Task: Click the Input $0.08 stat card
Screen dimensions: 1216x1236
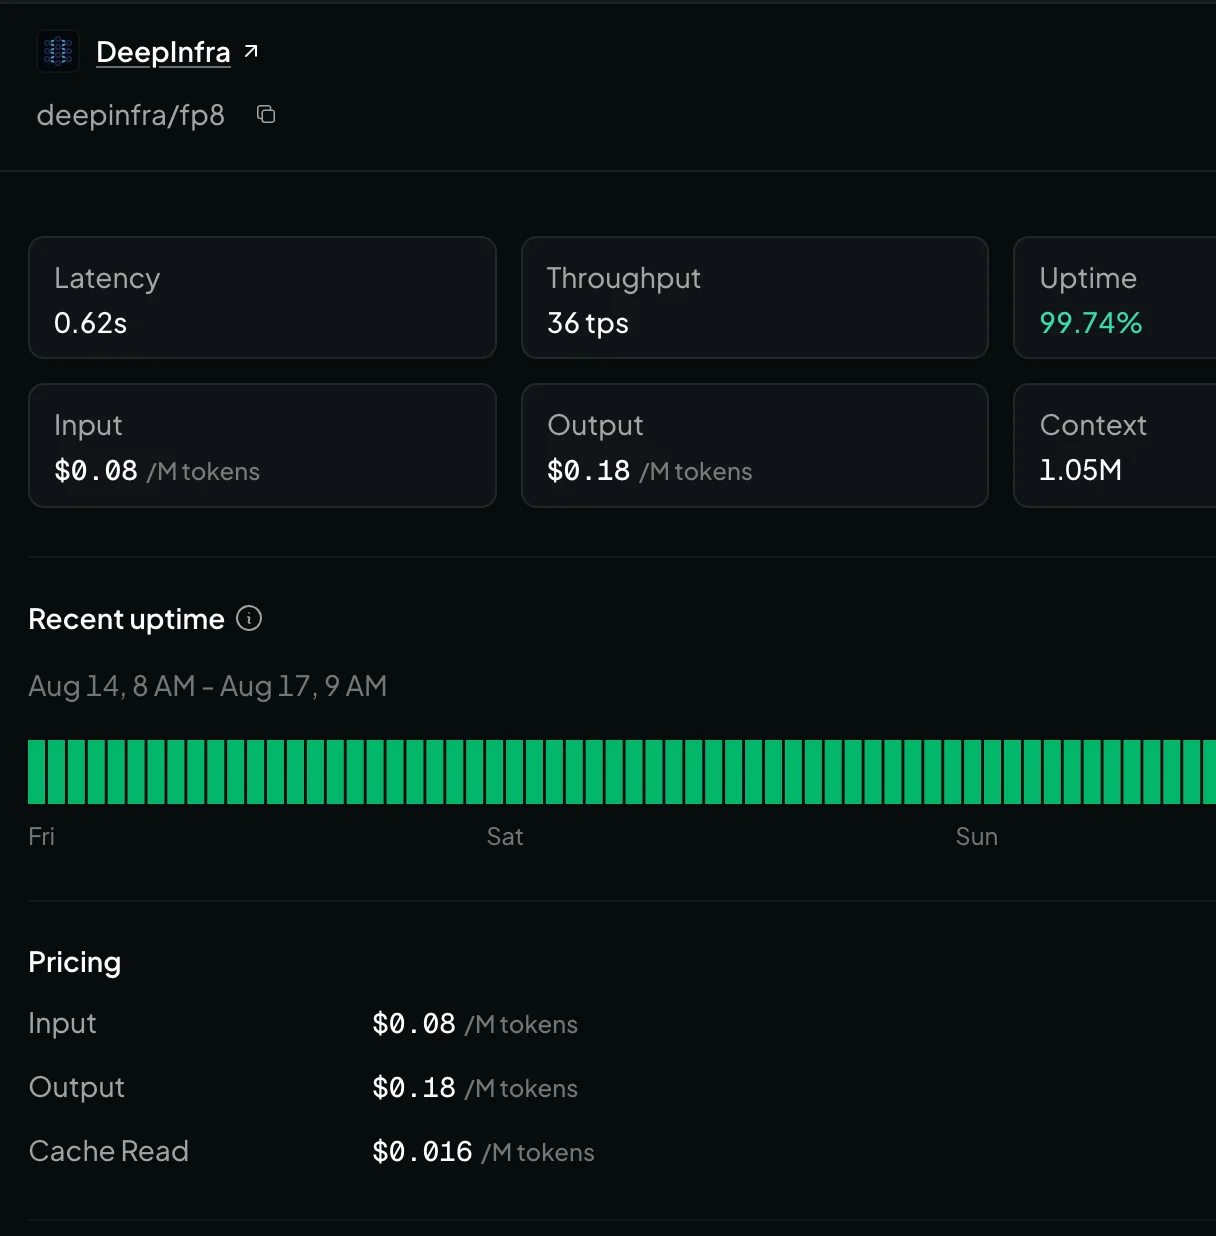Action: point(262,446)
